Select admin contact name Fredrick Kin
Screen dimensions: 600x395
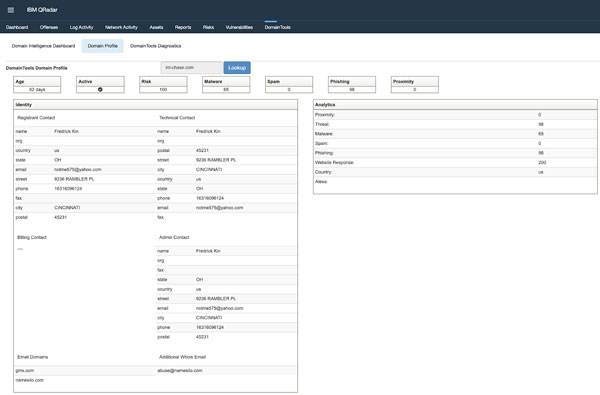tap(208, 251)
